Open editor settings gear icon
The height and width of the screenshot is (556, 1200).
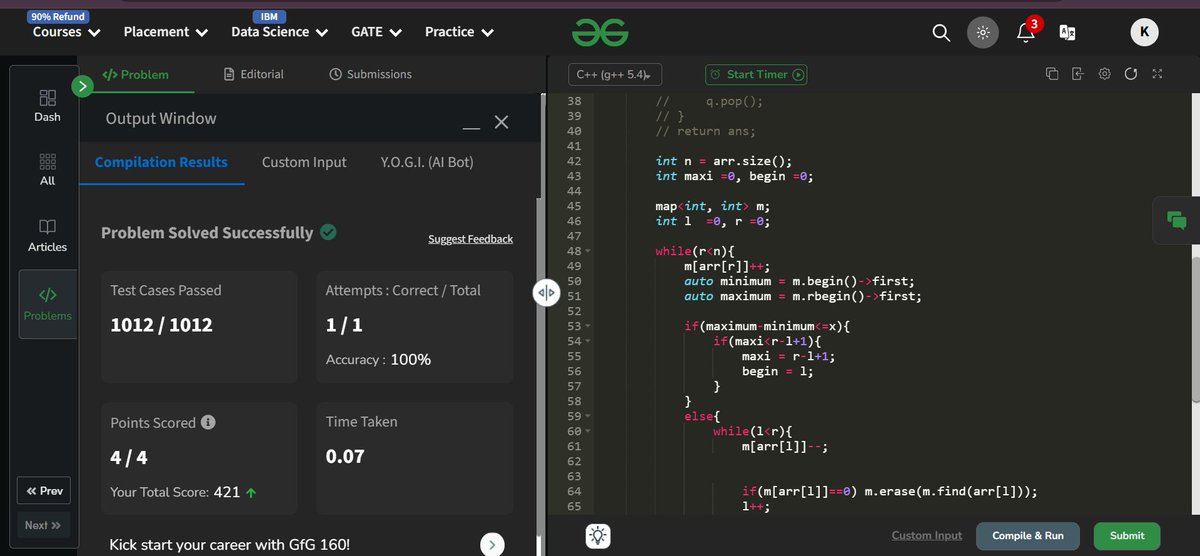1105,74
